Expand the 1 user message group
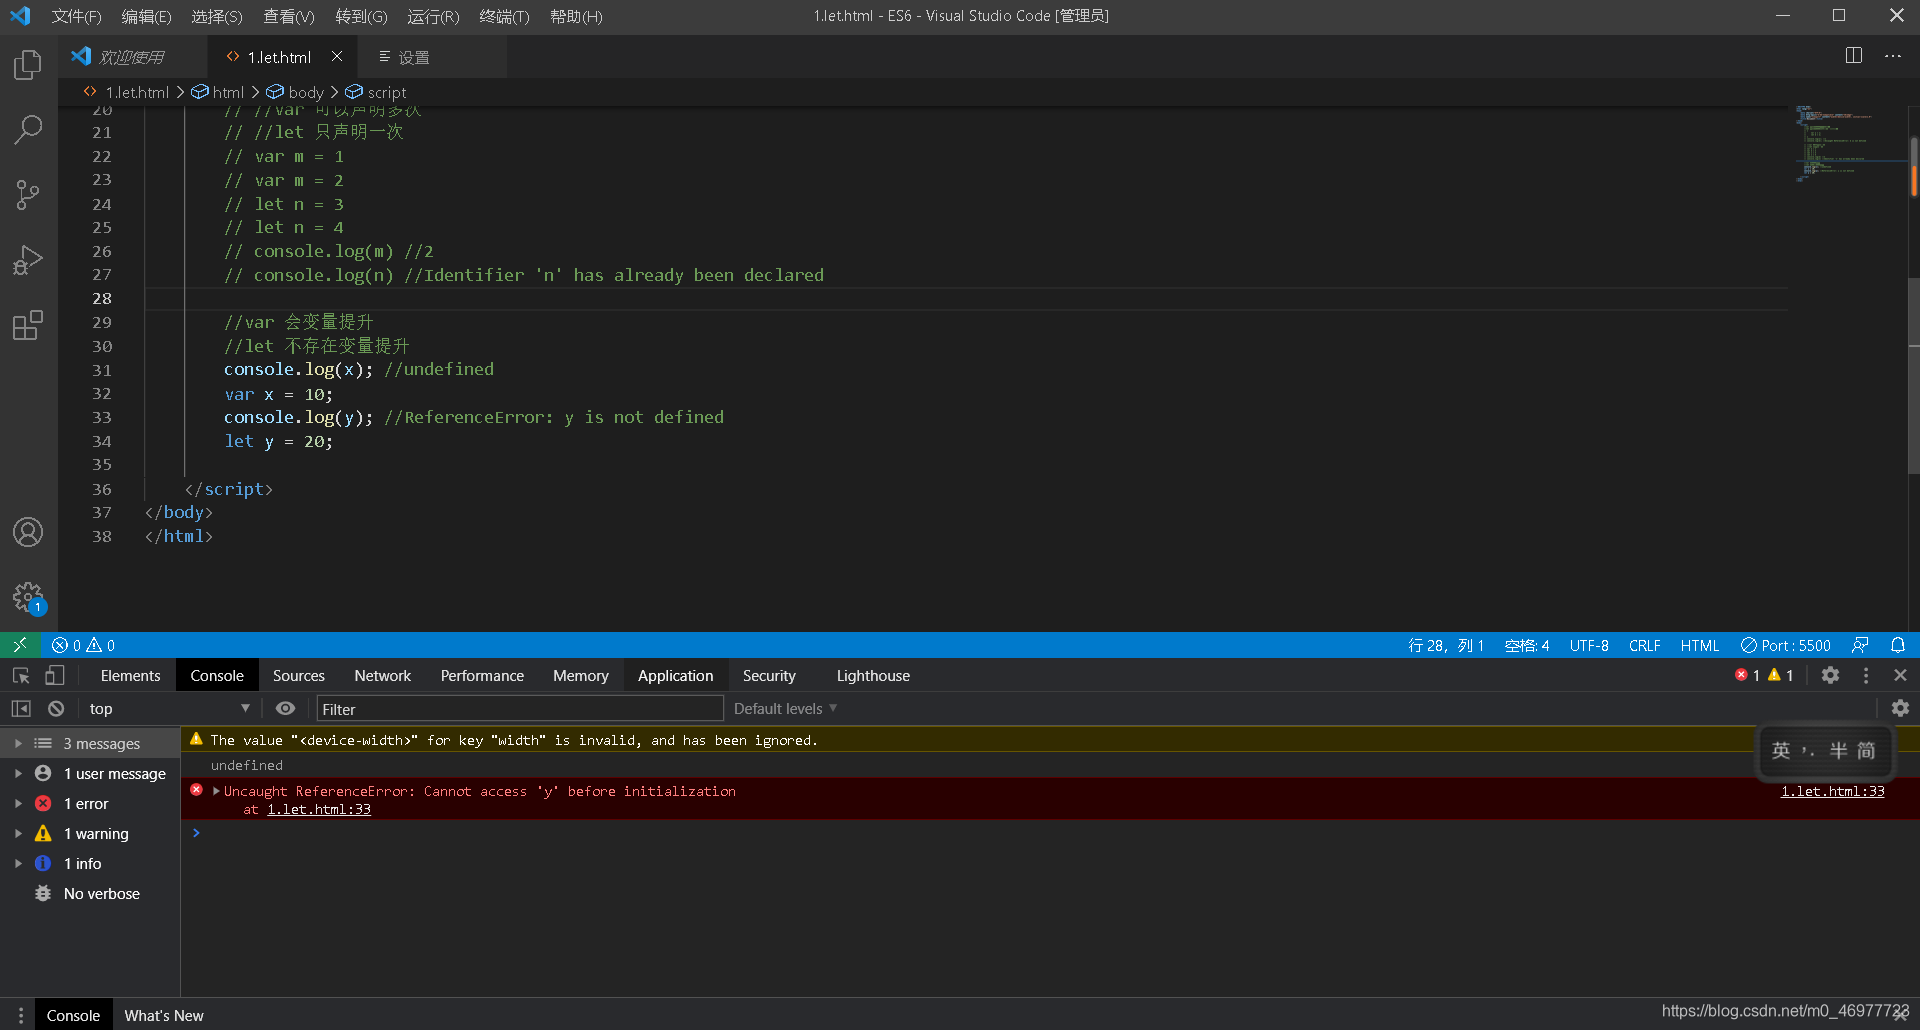The width and height of the screenshot is (1920, 1030). [18, 774]
